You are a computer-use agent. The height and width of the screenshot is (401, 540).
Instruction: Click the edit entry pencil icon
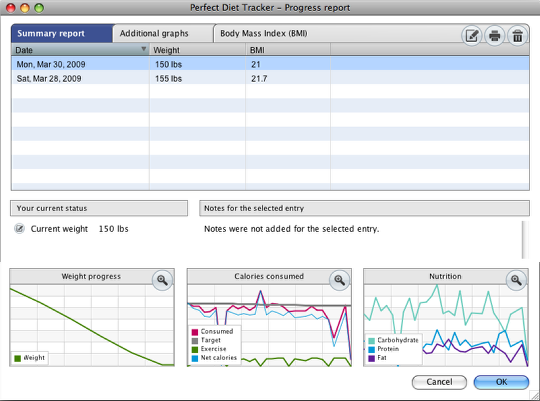tap(471, 35)
